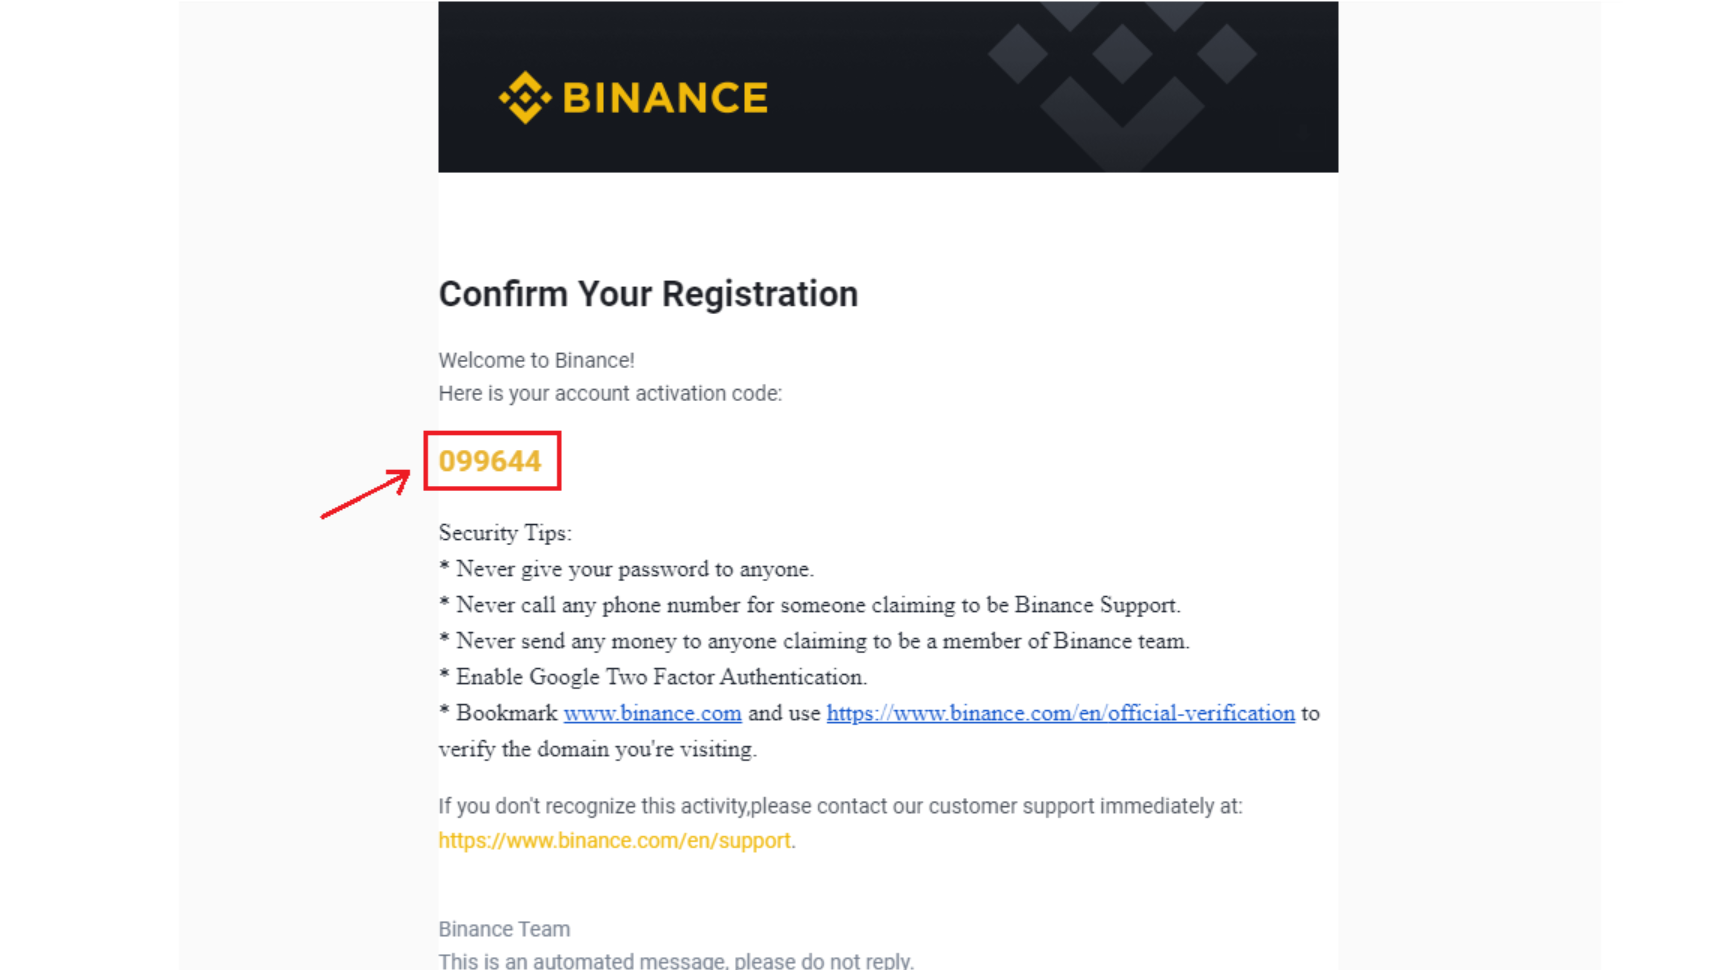Click the never give your password tip
This screenshot has width=1714, height=970.
pos(626,569)
